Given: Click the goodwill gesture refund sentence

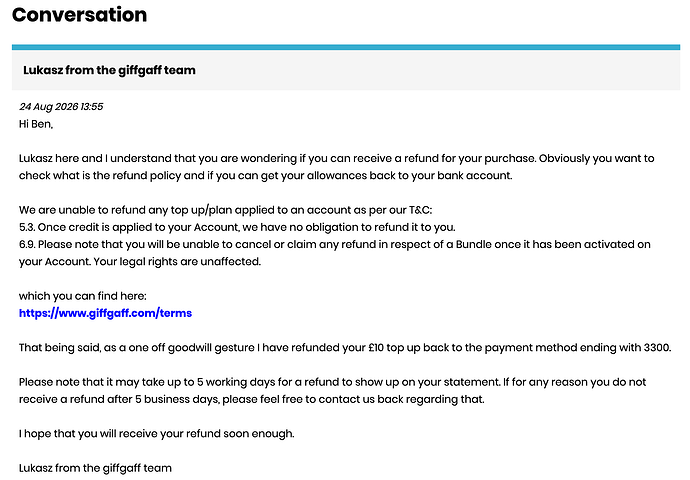Looking at the screenshot, I should [345, 348].
